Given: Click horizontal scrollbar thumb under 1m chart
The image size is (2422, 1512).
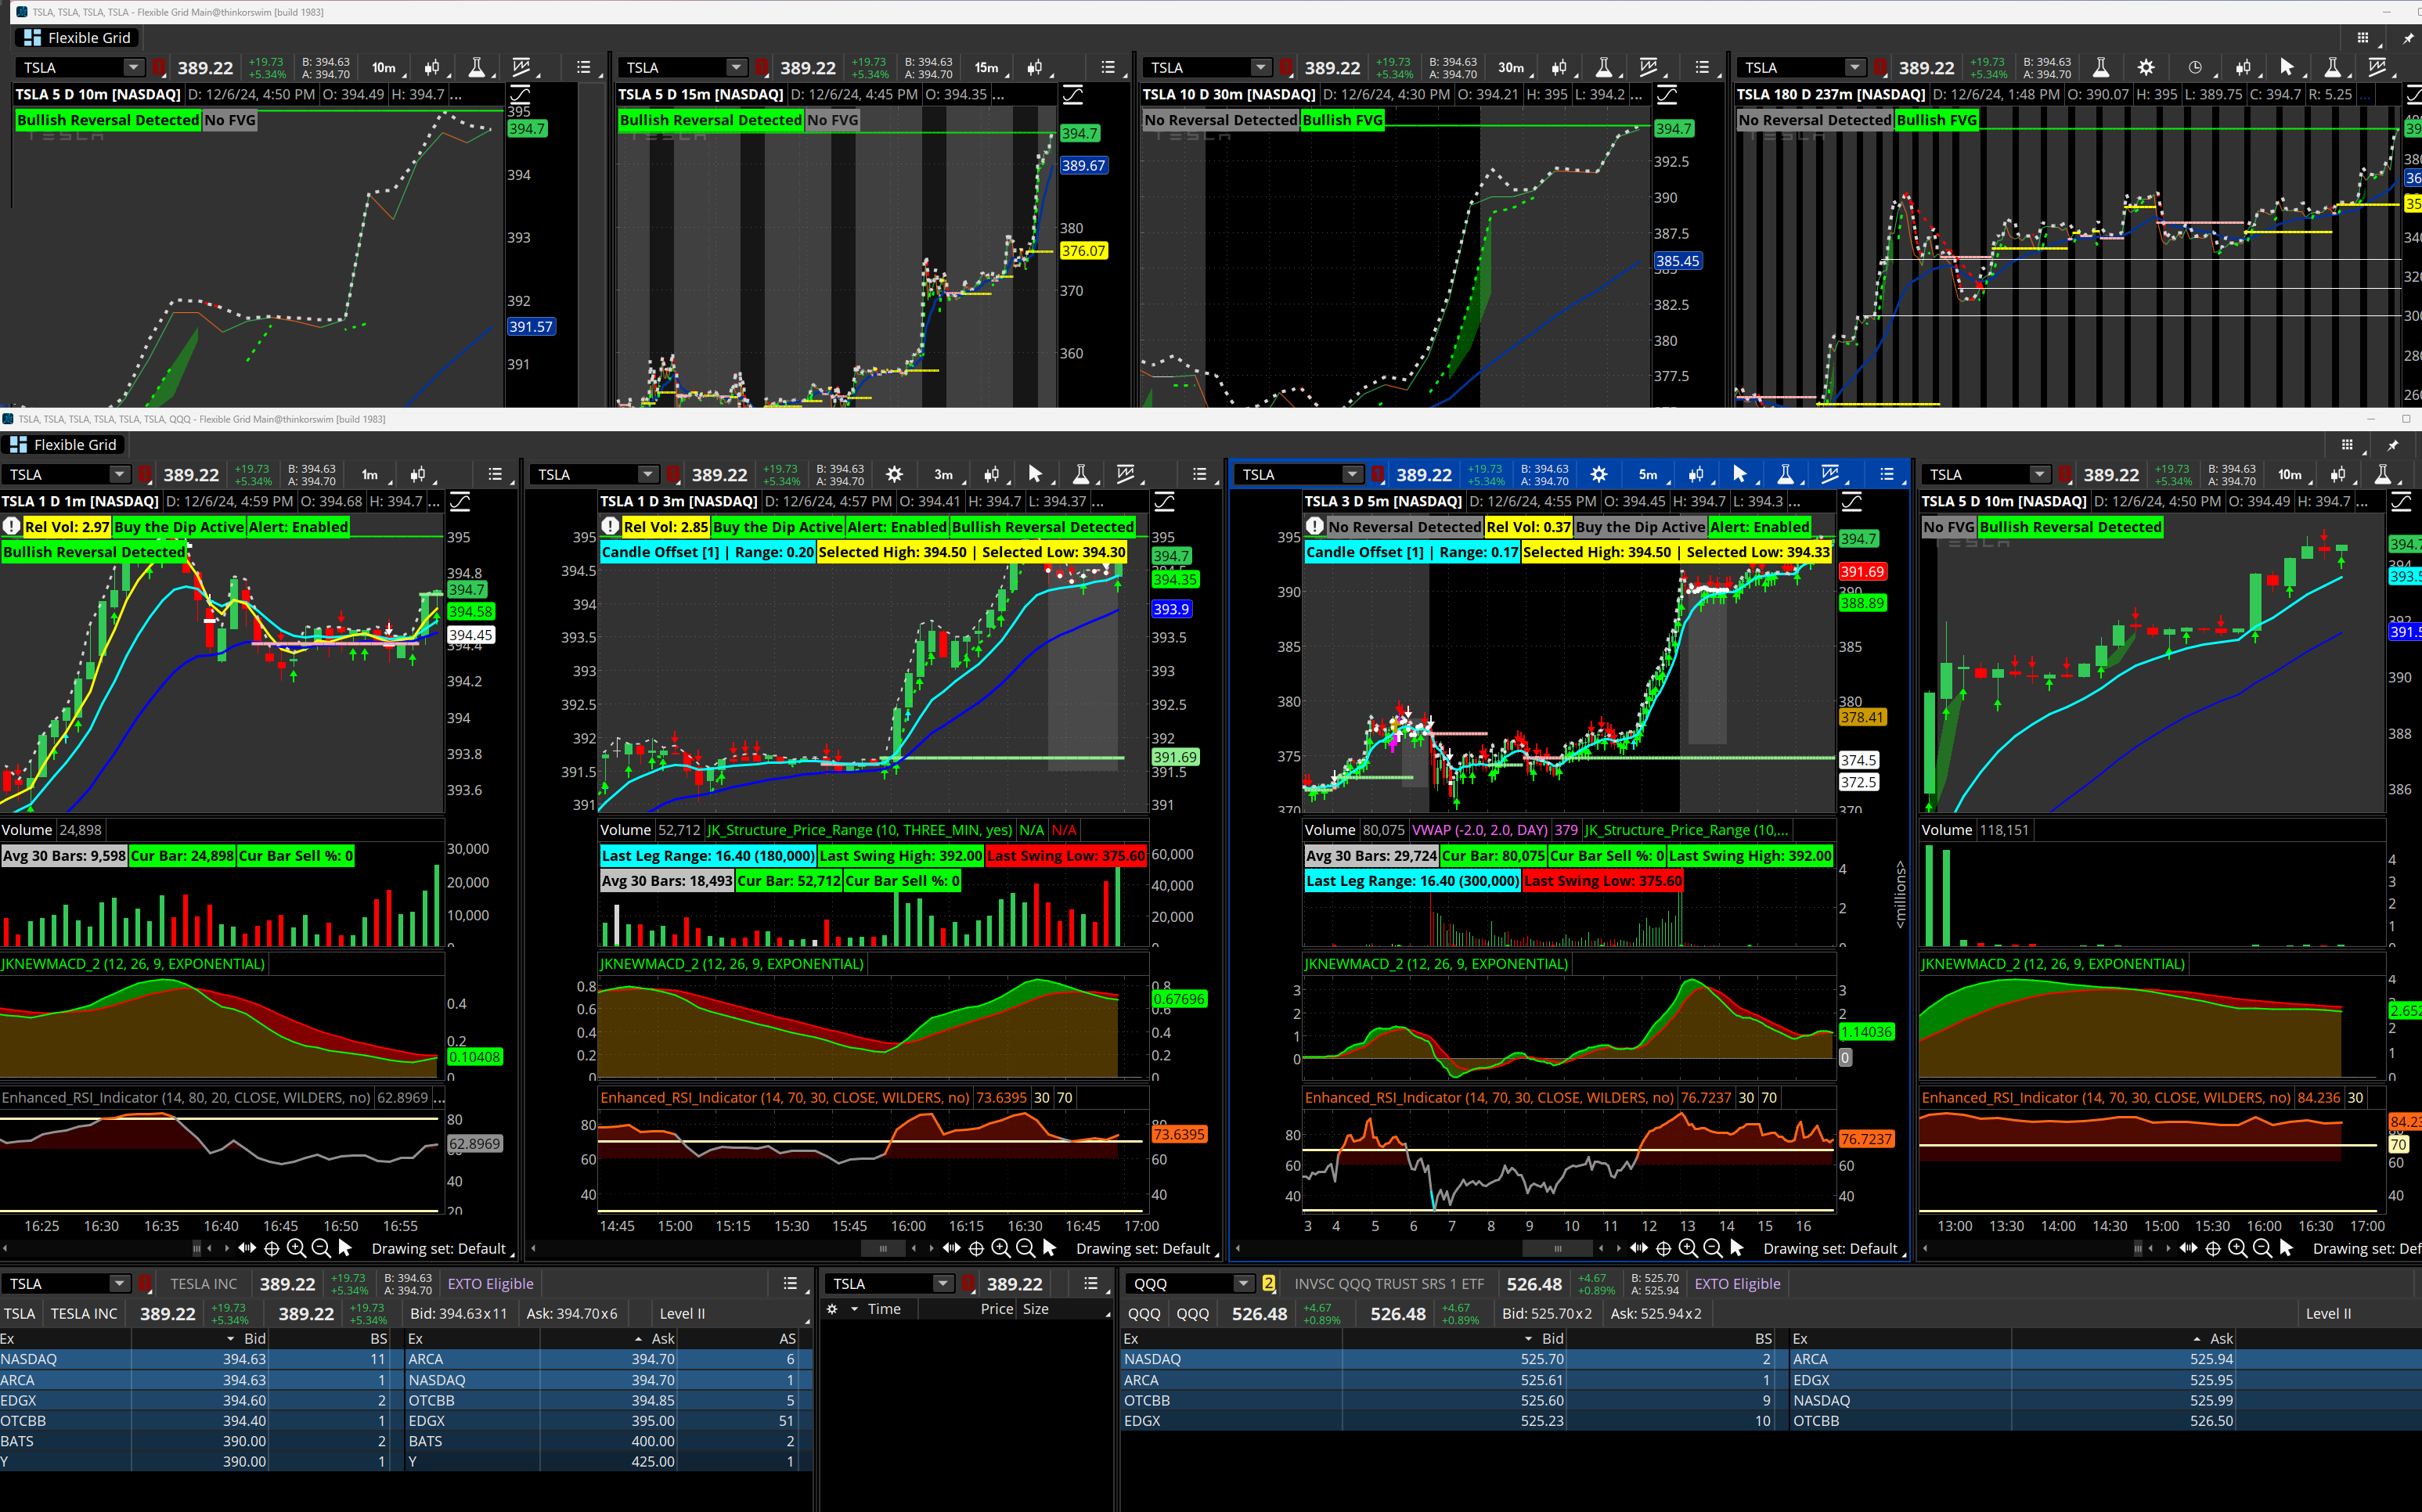Looking at the screenshot, I should coord(196,1248).
